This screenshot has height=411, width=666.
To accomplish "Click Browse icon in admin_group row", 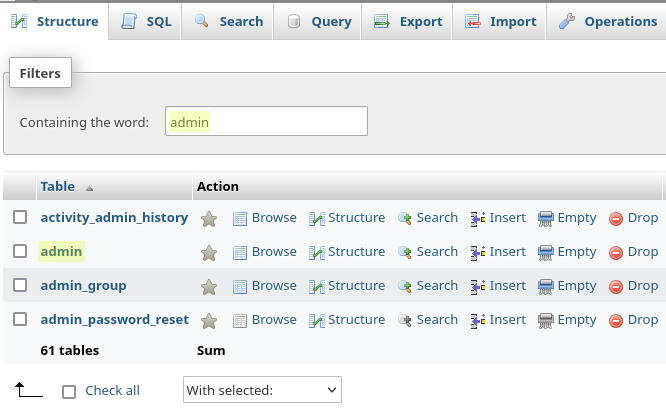I will [x=240, y=287].
